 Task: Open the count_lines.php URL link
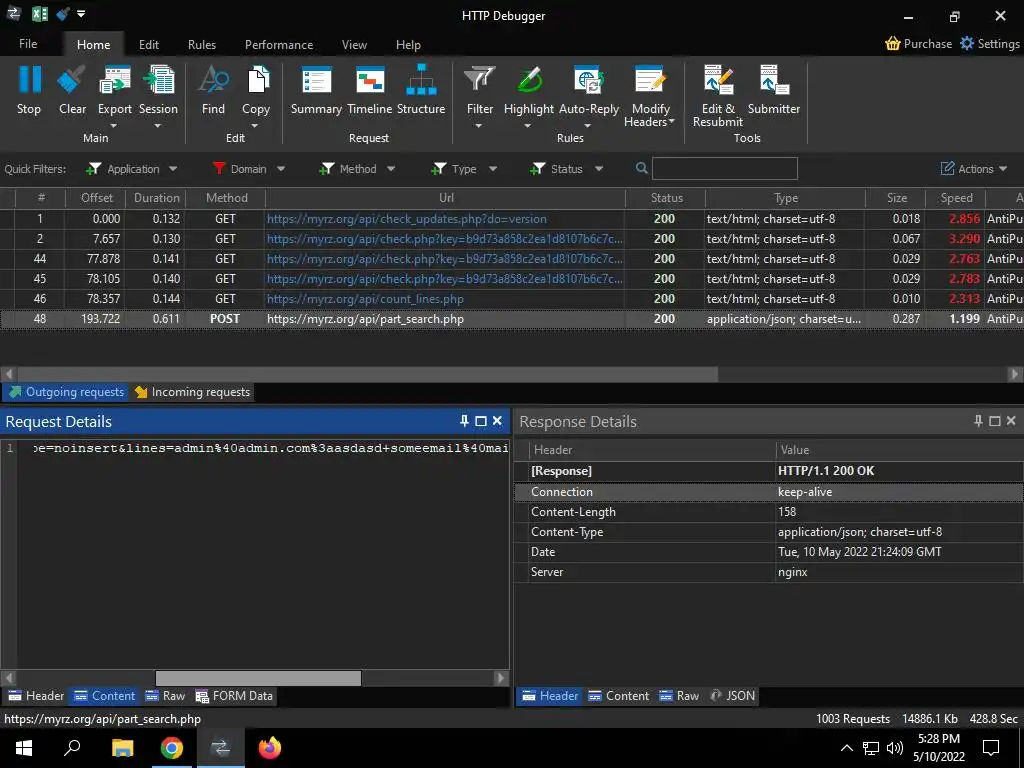(365, 299)
